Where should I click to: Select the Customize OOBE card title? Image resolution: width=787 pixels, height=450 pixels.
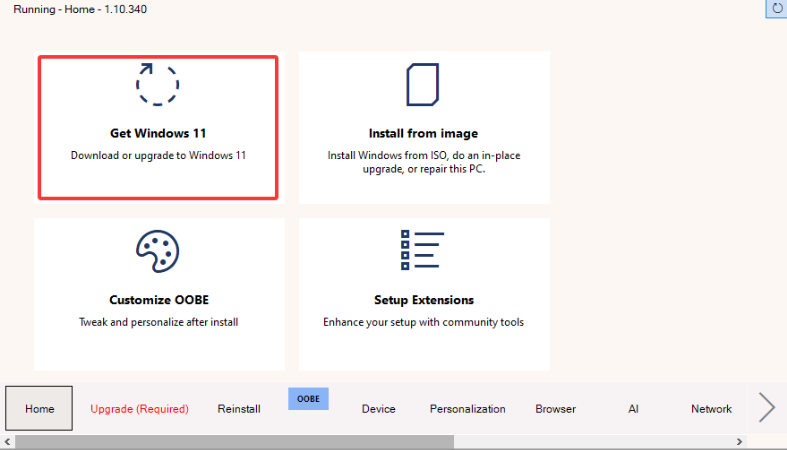point(159,300)
